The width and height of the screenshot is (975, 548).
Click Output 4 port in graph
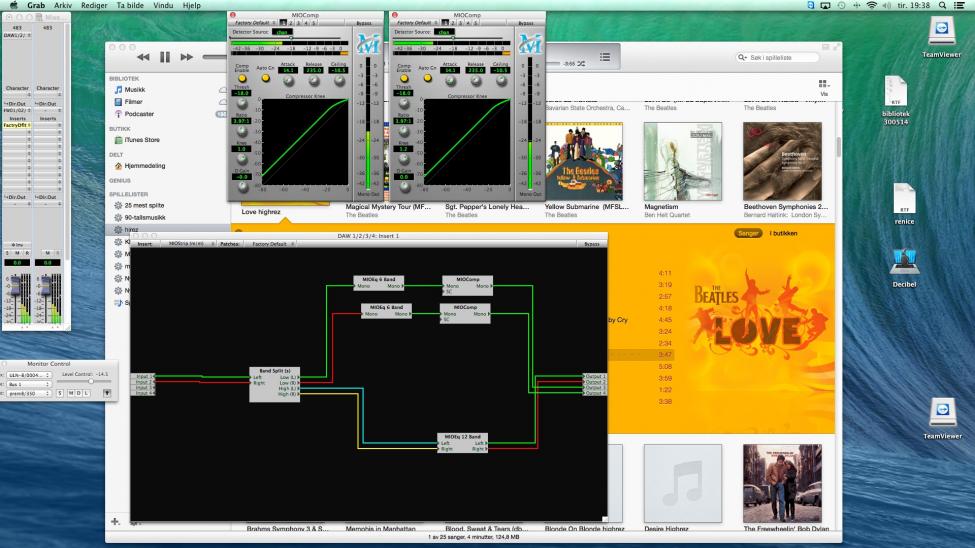point(594,393)
